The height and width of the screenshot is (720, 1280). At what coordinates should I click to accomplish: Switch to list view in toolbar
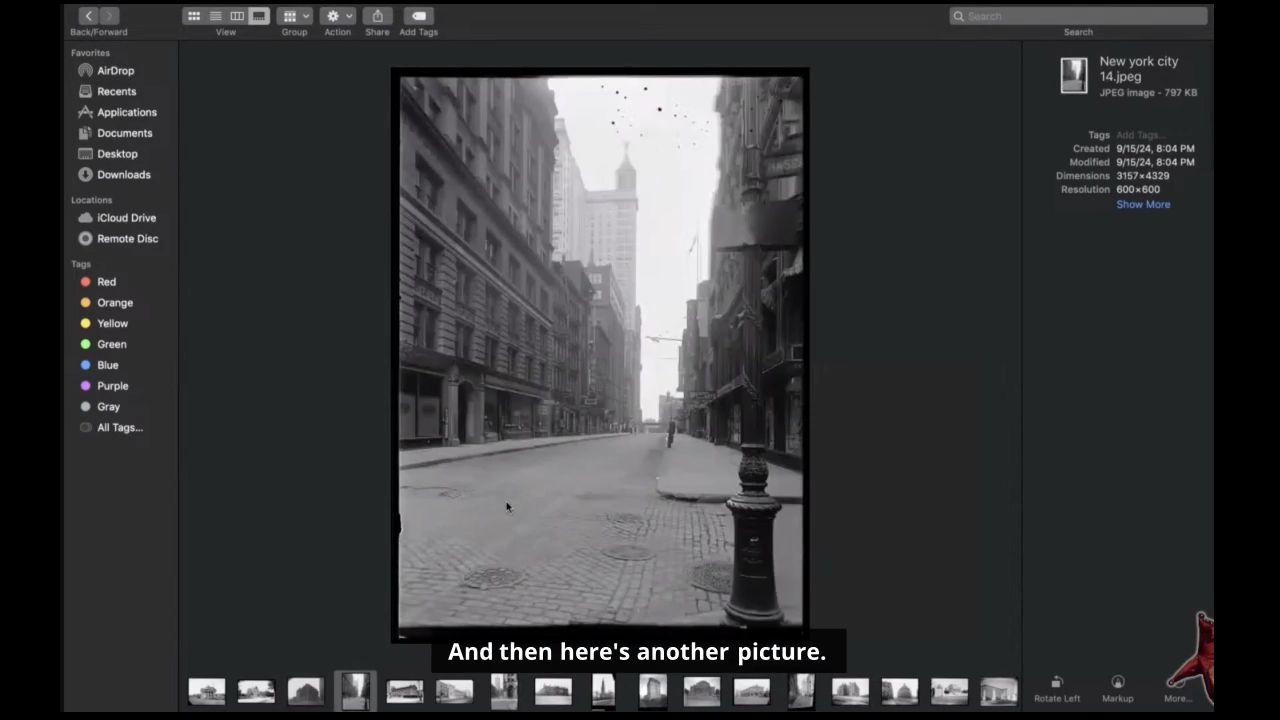pos(215,16)
